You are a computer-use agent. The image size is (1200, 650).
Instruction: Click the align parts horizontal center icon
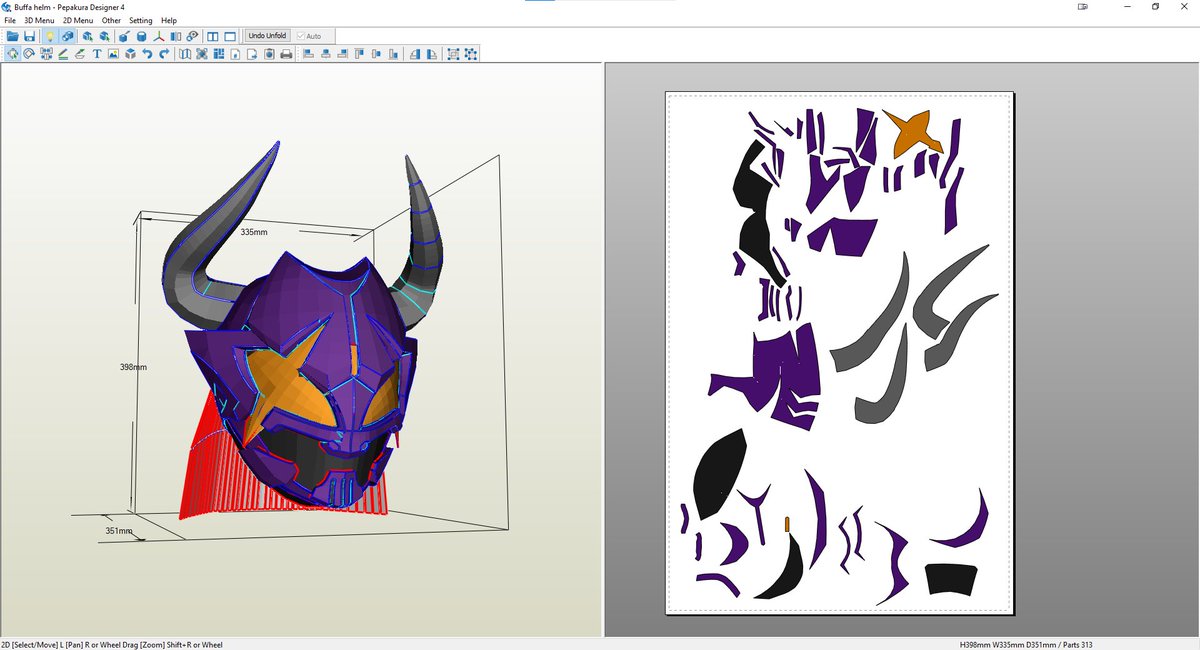[x=325, y=53]
